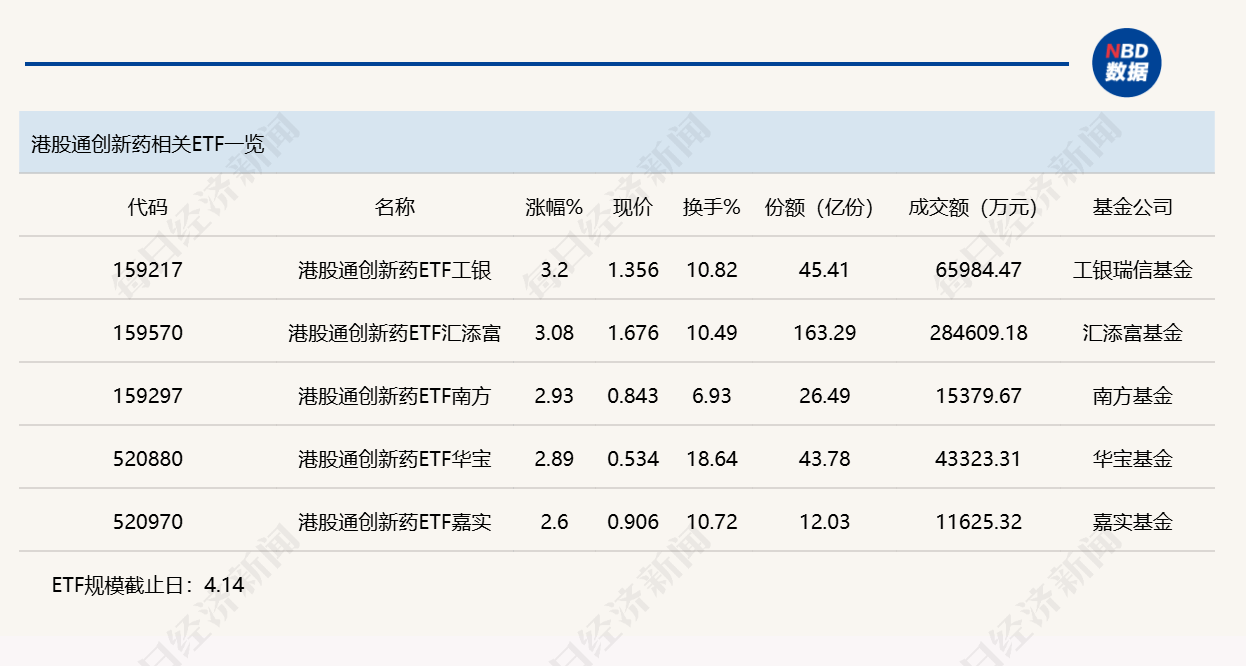
Task: Open 港股通创新药ETF南方 entry
Action: point(394,396)
